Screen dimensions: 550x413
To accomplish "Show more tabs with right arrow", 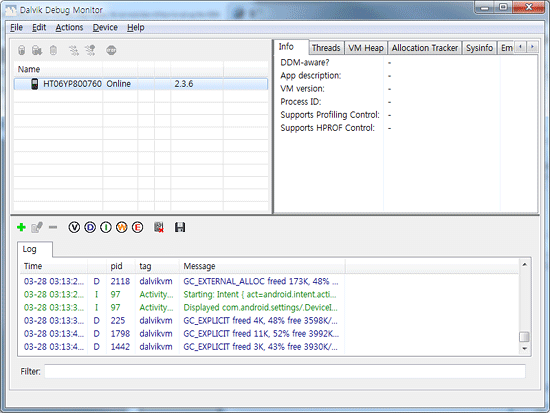I will (532, 47).
